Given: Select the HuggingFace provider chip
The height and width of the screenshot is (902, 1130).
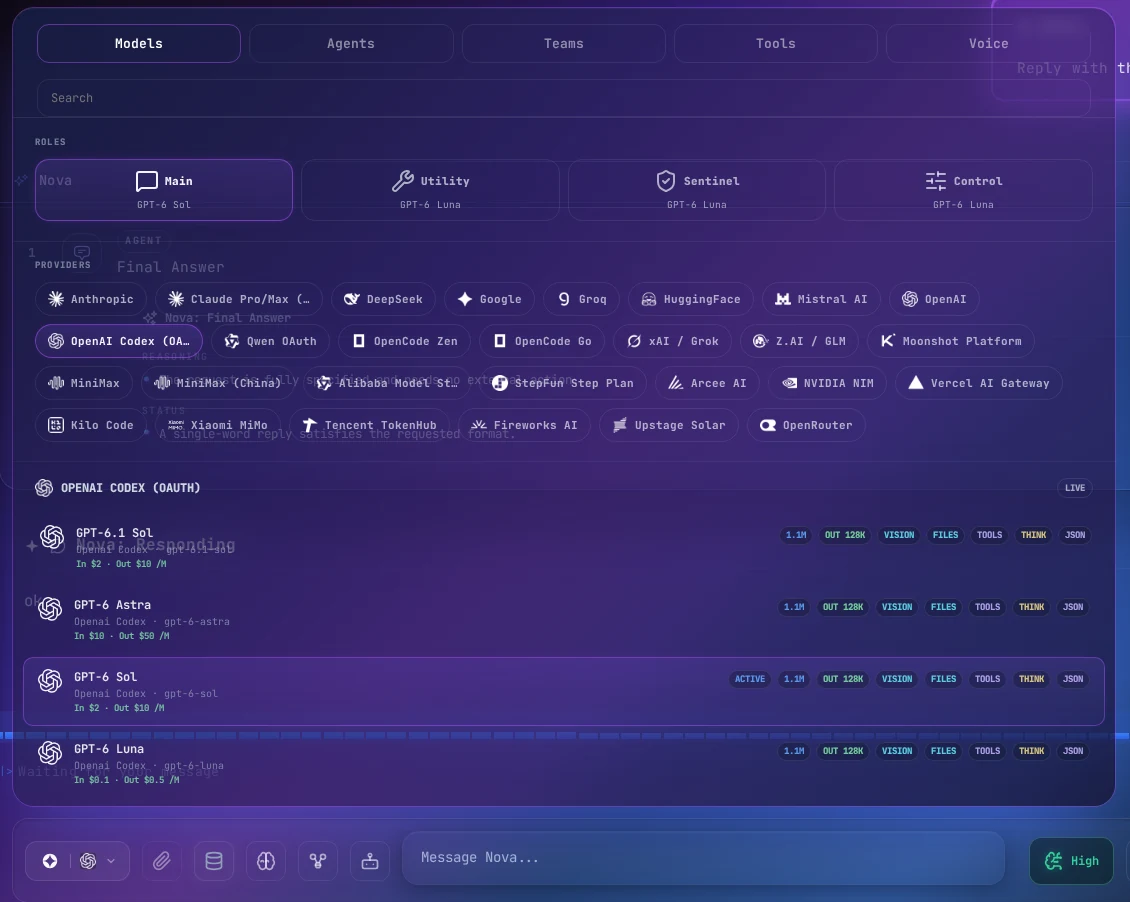Looking at the screenshot, I should (690, 299).
